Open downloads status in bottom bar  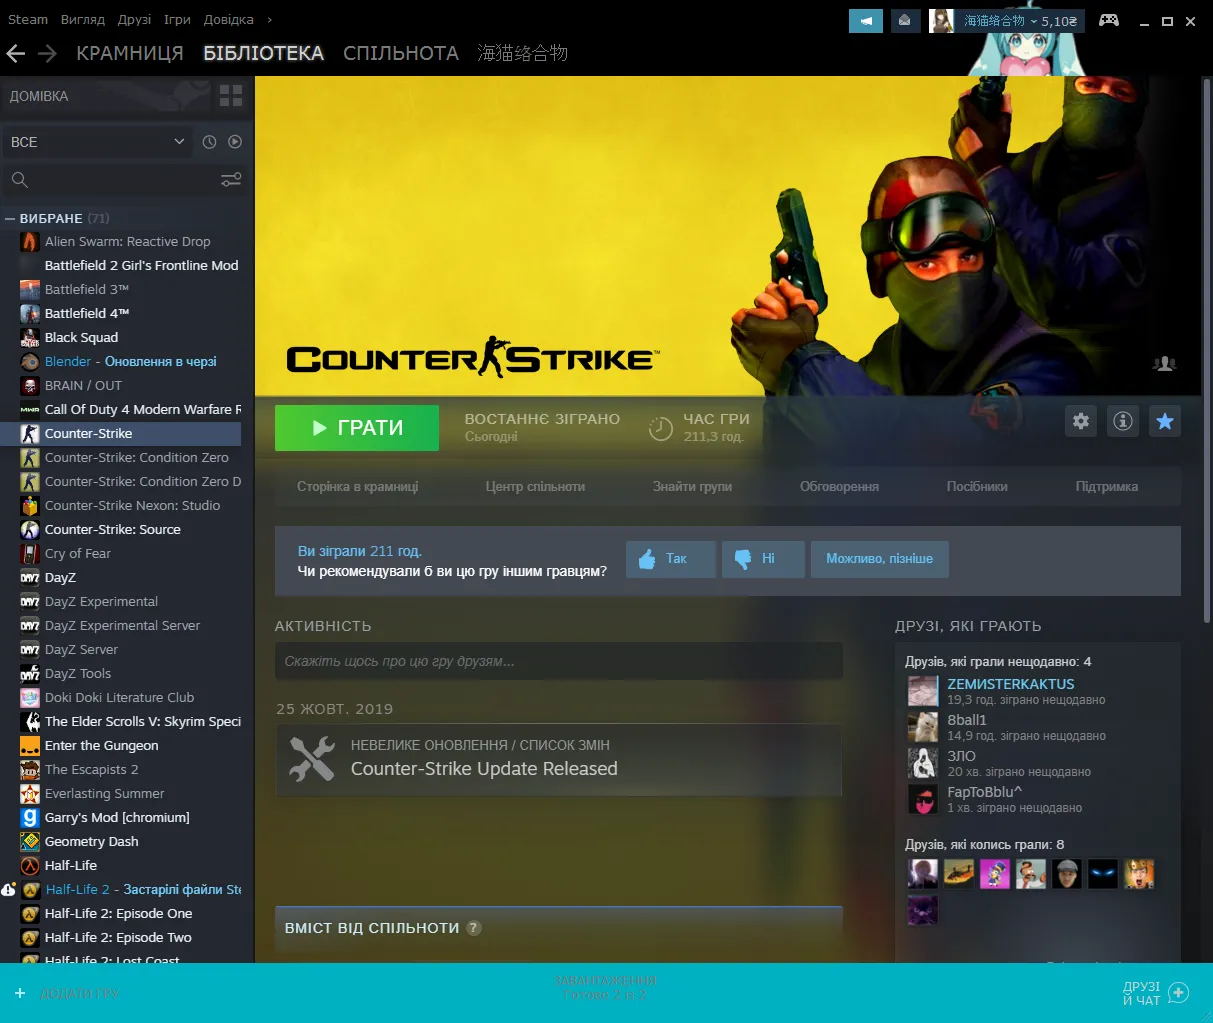(x=606, y=988)
